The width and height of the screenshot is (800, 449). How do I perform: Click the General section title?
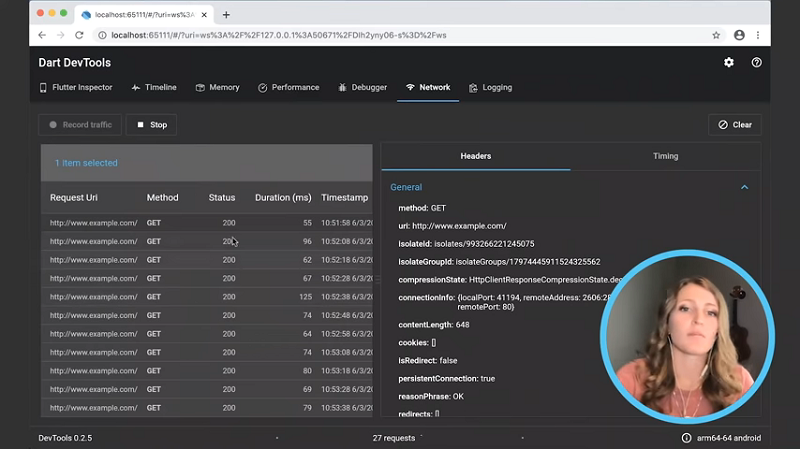[x=406, y=187]
